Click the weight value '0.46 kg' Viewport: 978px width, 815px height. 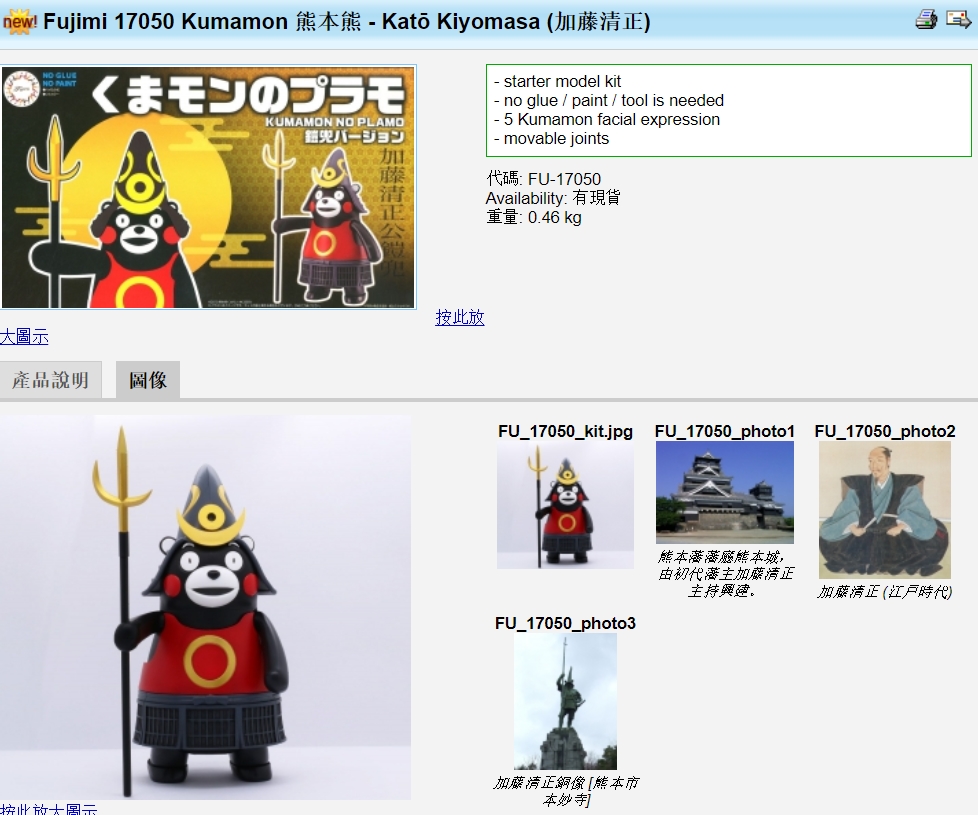[x=554, y=218]
